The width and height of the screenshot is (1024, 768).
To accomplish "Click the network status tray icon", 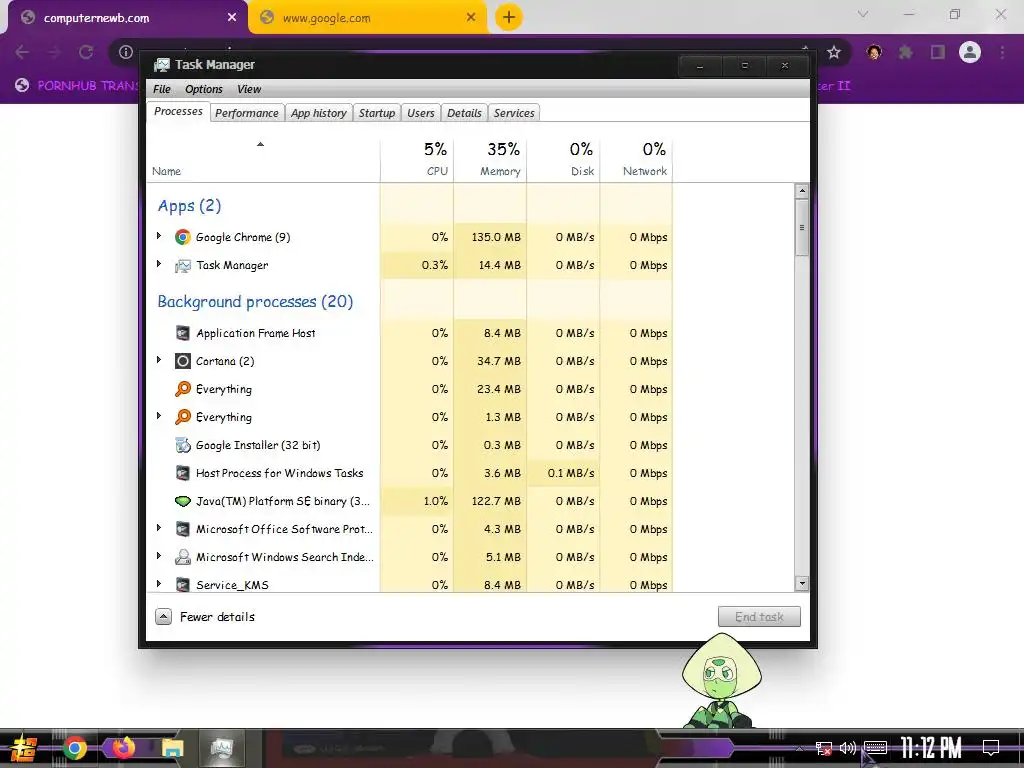I will pyautogui.click(x=824, y=748).
